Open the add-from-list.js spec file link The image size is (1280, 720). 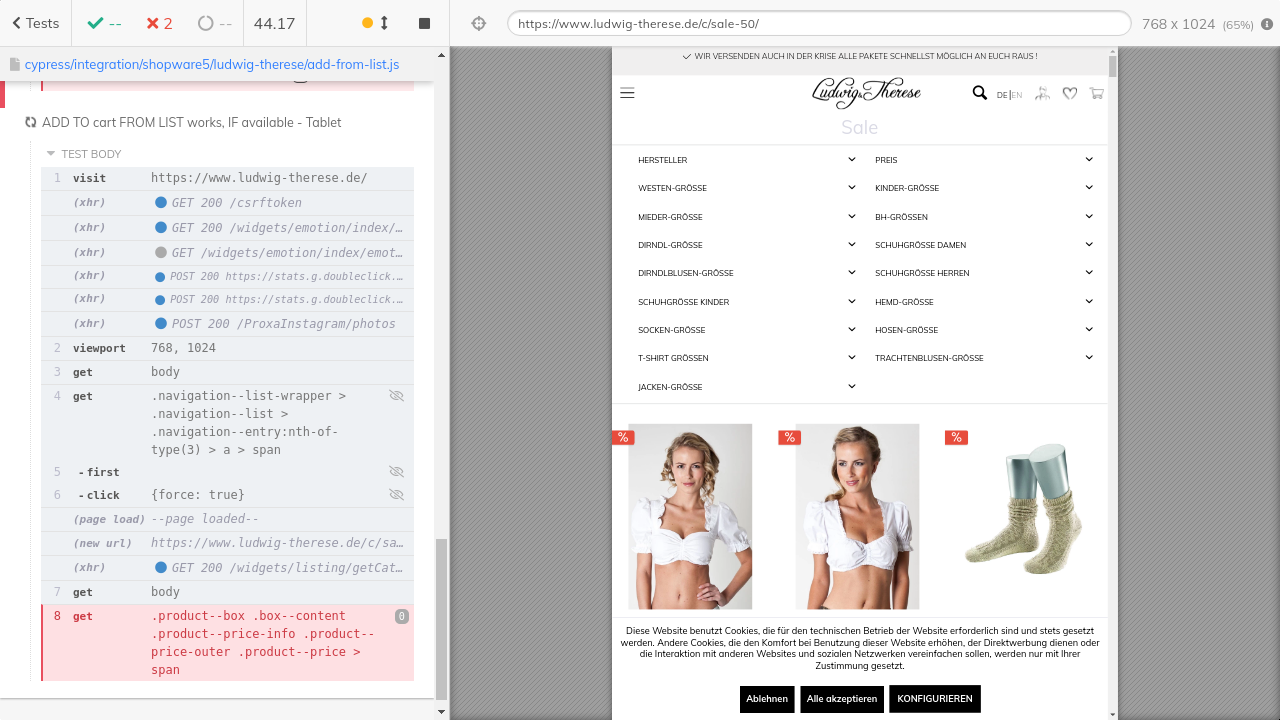[x=211, y=65]
